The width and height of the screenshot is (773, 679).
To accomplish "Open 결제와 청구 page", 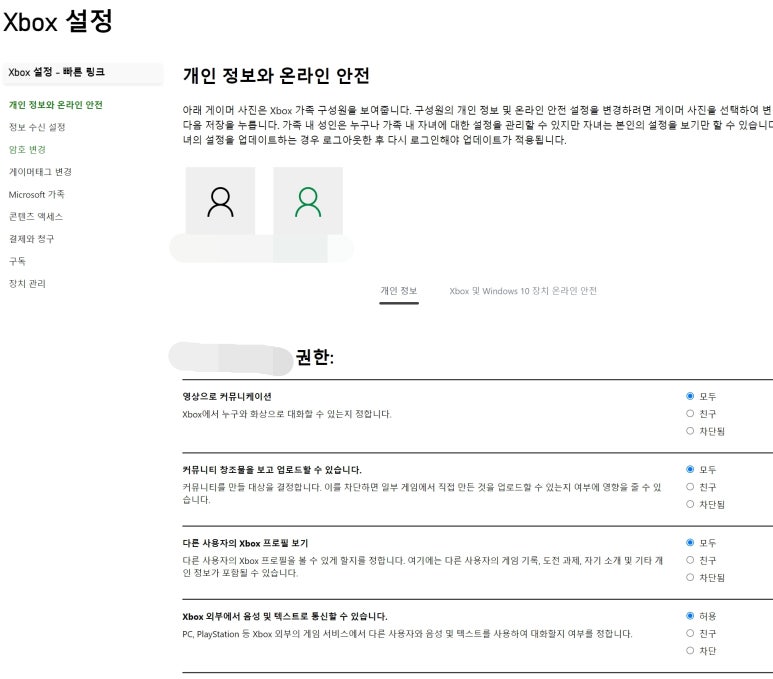I will tap(32, 239).
